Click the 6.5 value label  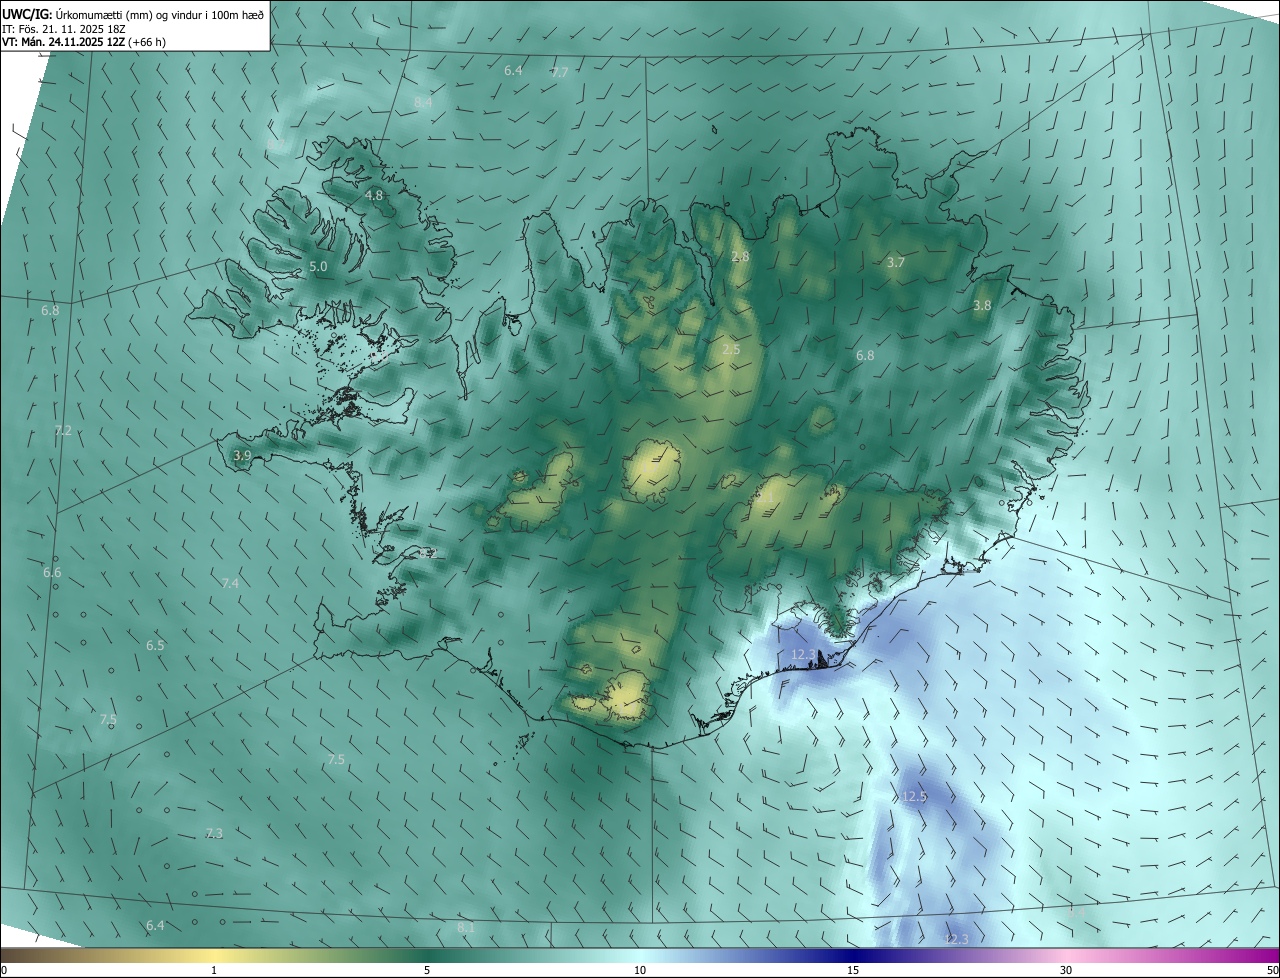click(x=155, y=645)
